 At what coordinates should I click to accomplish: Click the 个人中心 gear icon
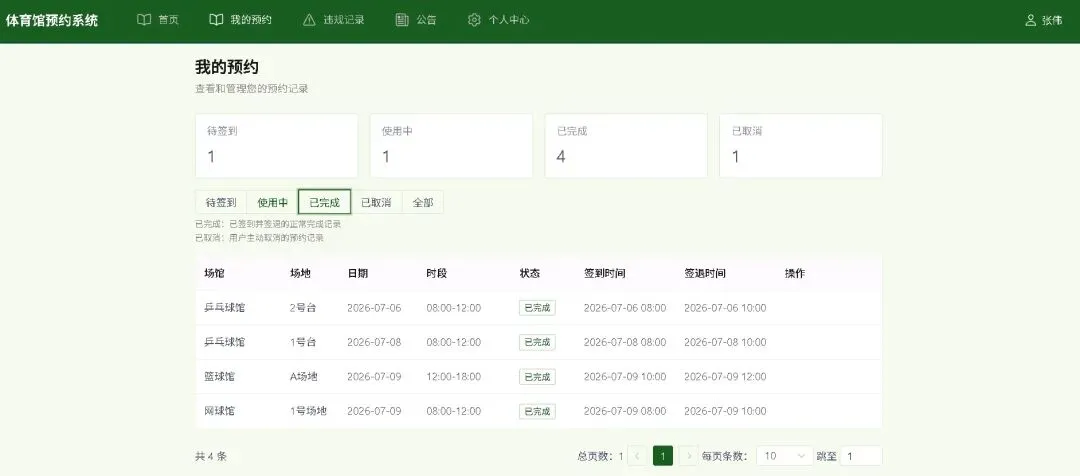pyautogui.click(x=474, y=20)
